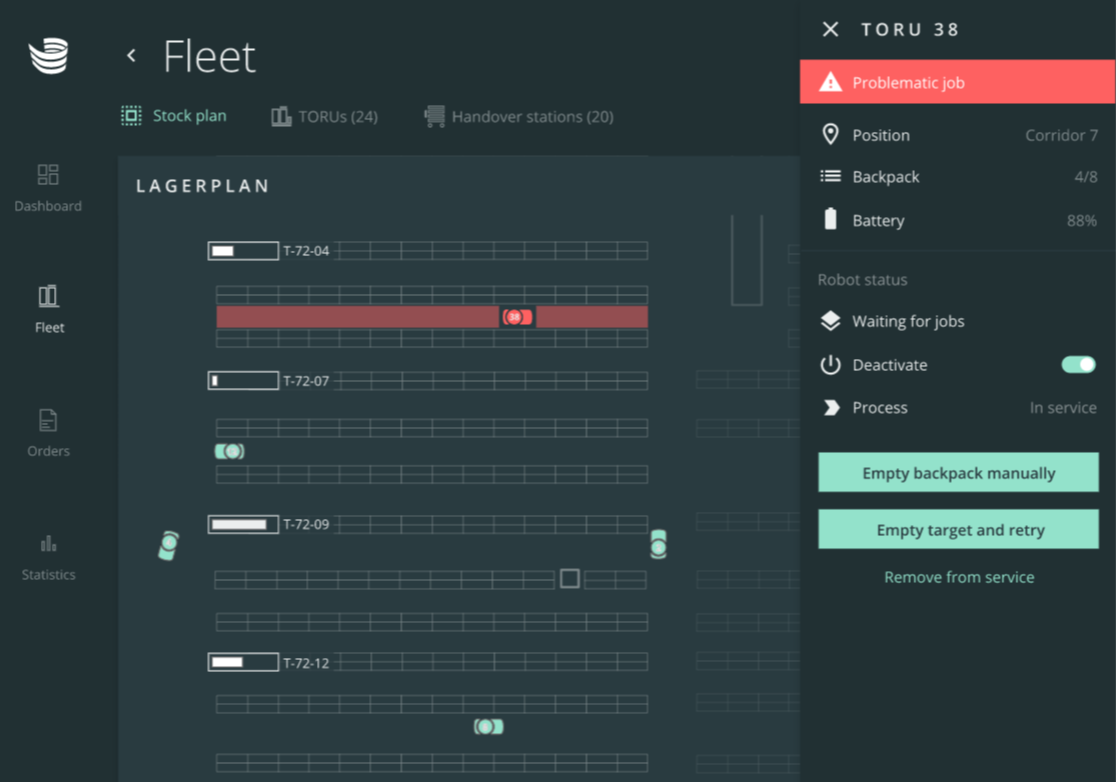Click the red TORU 38 robot icon
Image resolution: width=1116 pixels, height=782 pixels.
point(517,317)
